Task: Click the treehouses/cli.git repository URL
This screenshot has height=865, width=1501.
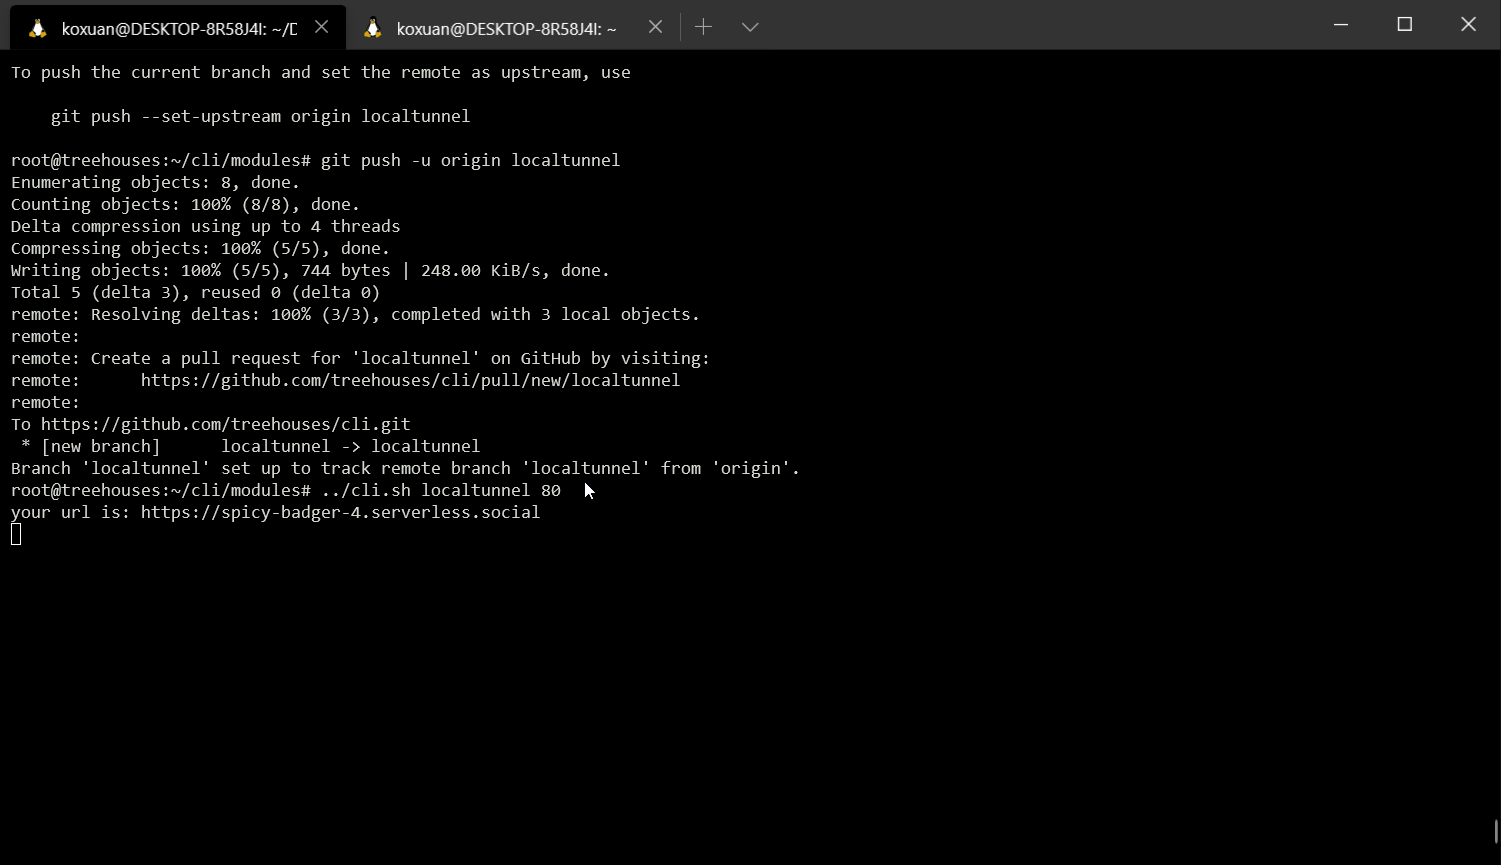Action: point(226,424)
